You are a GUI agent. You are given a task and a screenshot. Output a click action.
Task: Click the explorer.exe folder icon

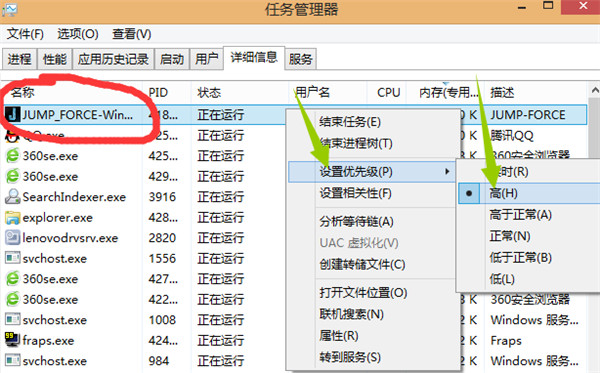pyautogui.click(x=12, y=217)
